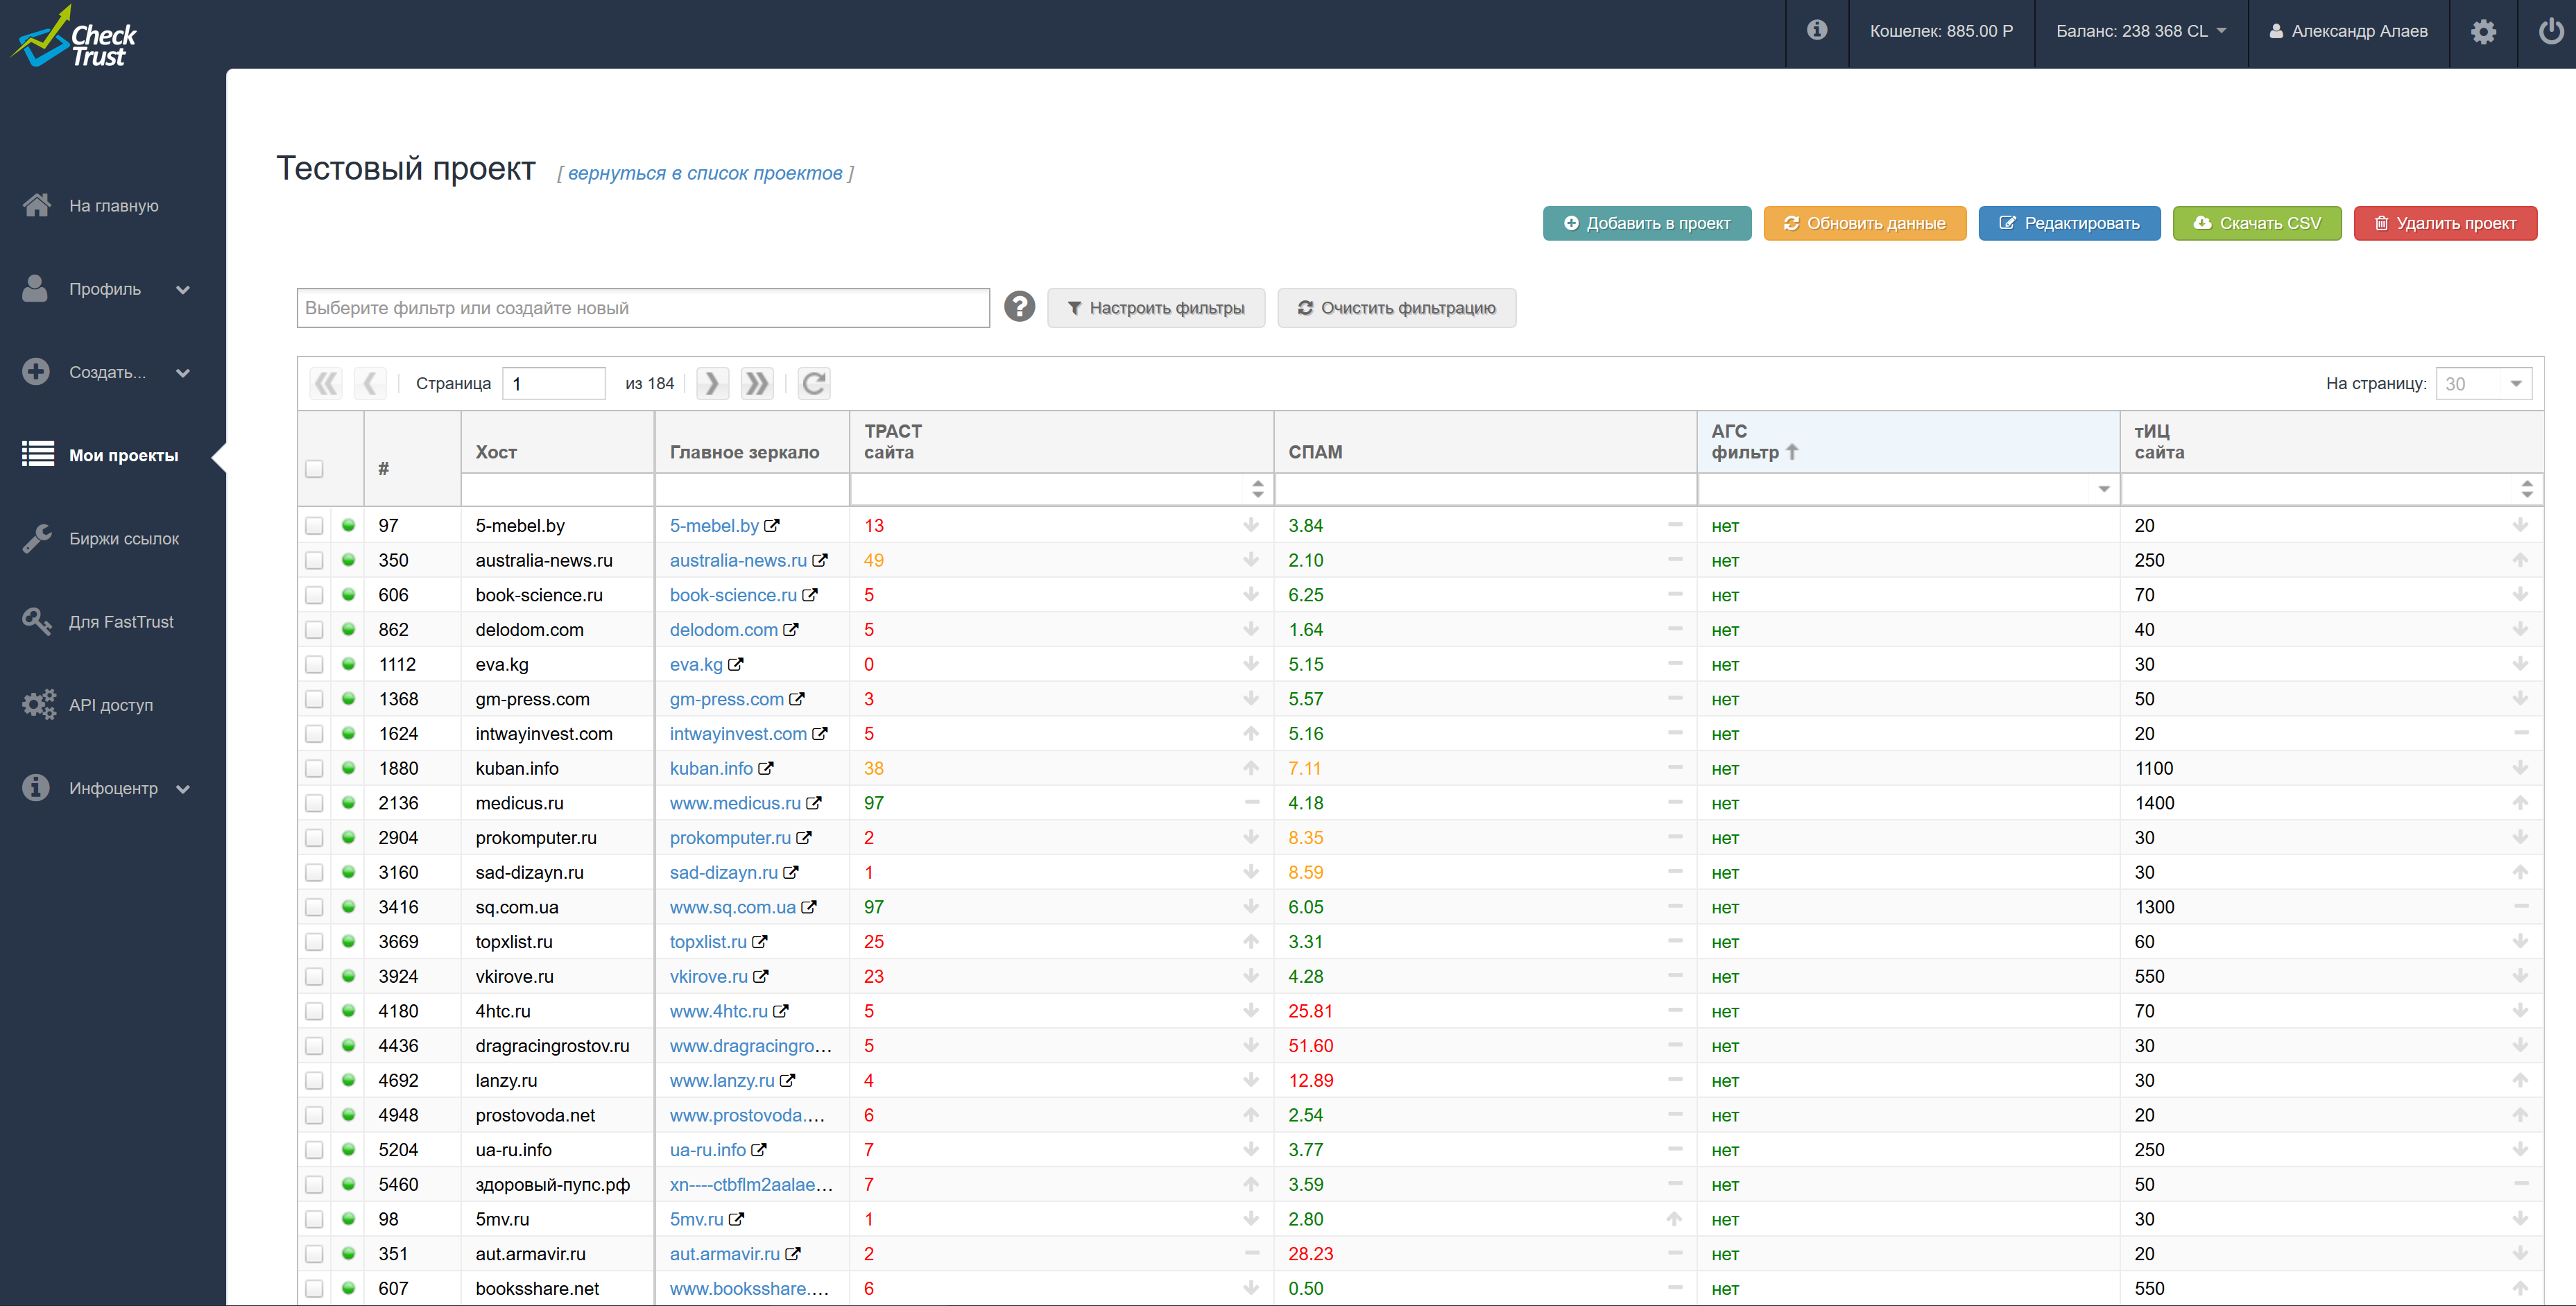Open settings gear in header
Image resolution: width=2576 pixels, height=1306 pixels.
2483,32
